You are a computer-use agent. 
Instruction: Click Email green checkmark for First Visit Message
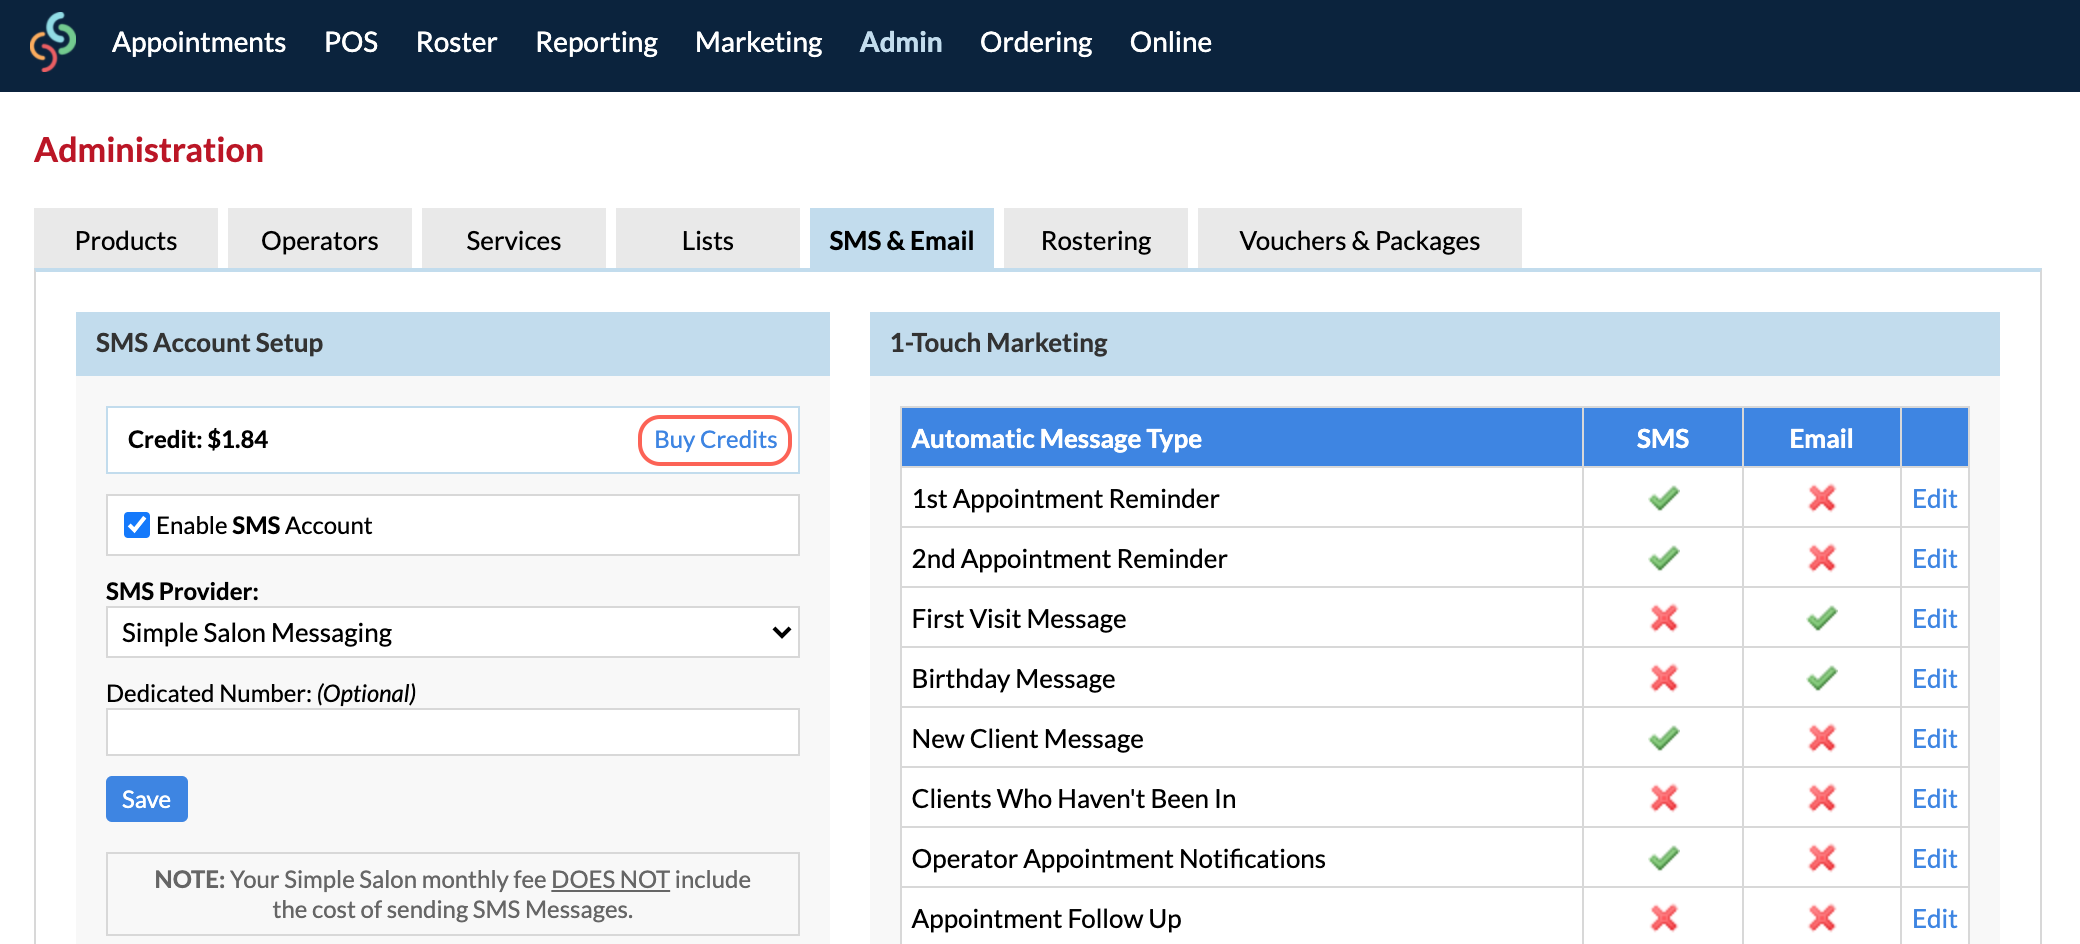point(1821,618)
